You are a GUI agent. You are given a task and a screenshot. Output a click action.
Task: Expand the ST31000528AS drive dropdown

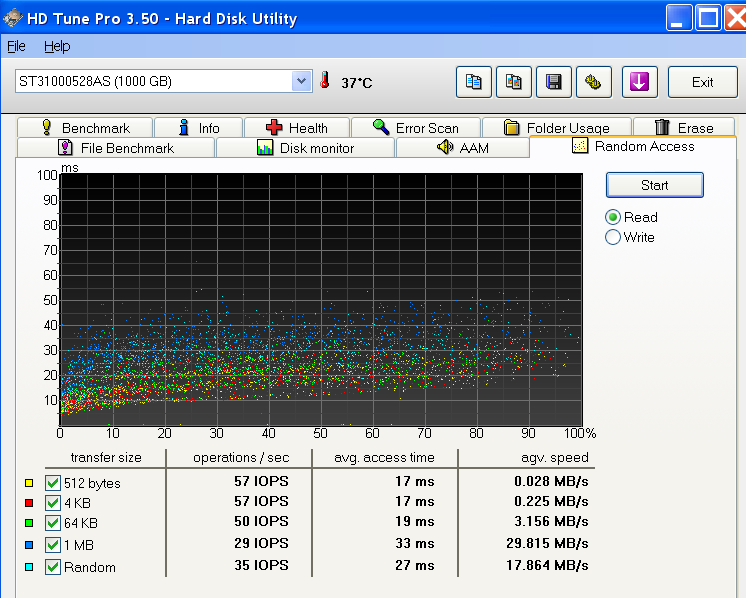[x=301, y=82]
